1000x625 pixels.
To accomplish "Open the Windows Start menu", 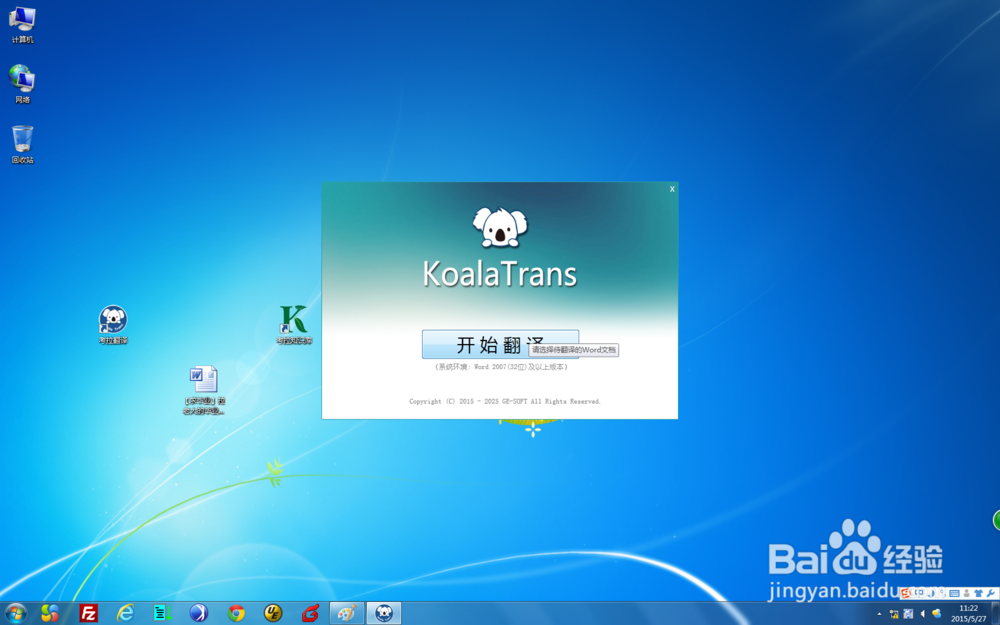I will tap(15, 614).
